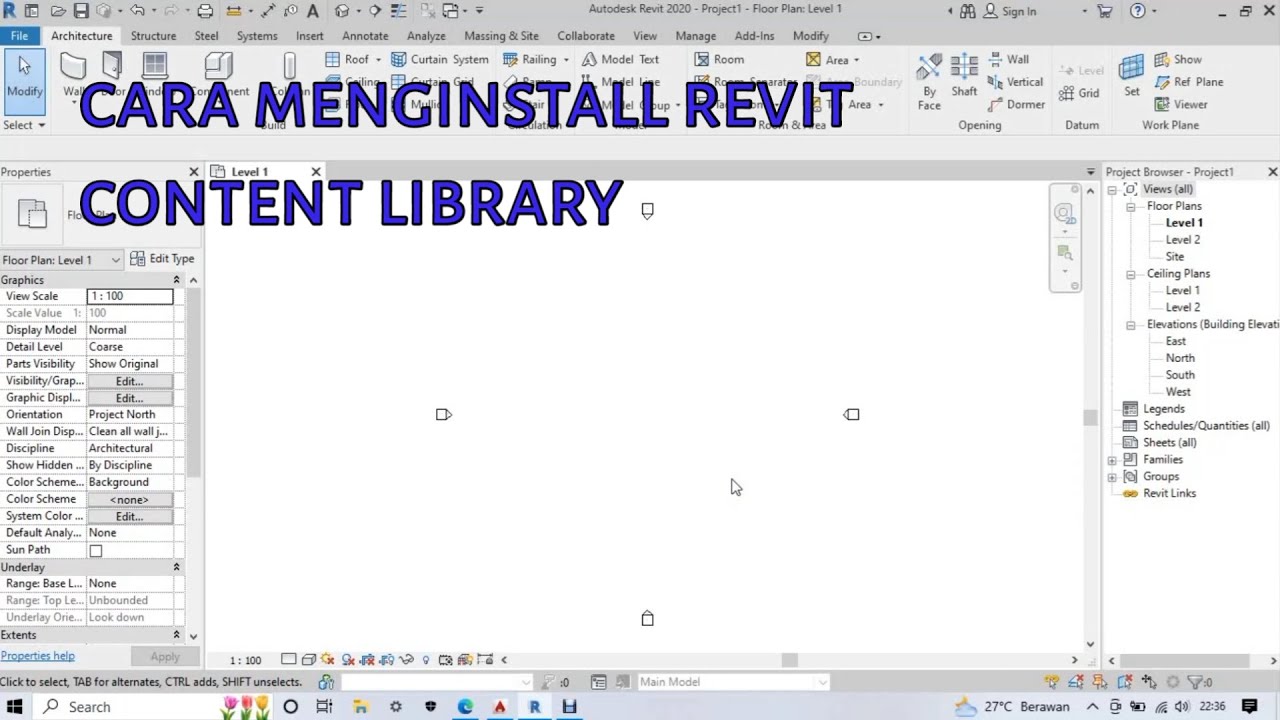Open the North elevation view
The image size is (1280, 720).
1179,358
